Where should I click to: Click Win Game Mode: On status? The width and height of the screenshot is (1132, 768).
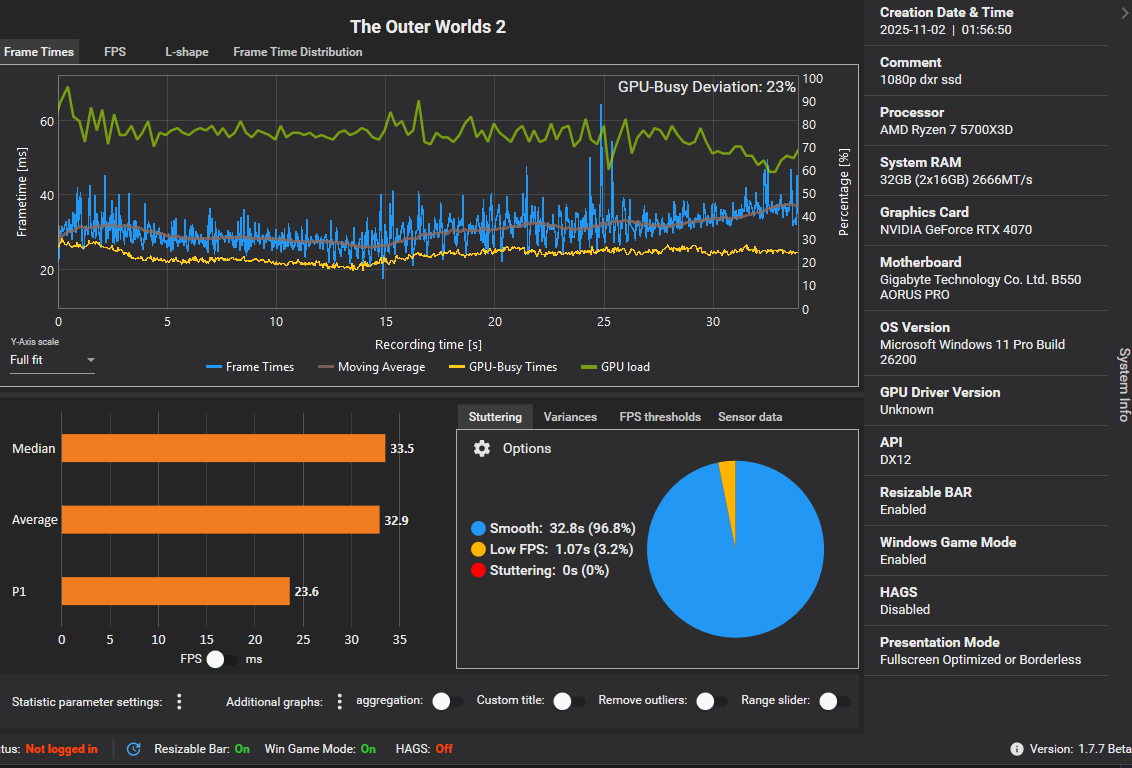tap(320, 749)
